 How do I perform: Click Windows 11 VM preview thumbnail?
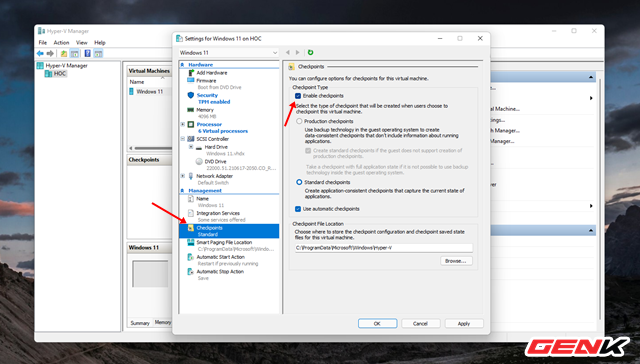pyautogui.click(x=150, y=274)
